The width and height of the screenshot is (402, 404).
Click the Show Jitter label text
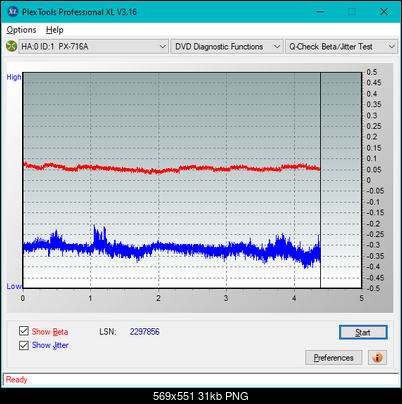(x=50, y=345)
